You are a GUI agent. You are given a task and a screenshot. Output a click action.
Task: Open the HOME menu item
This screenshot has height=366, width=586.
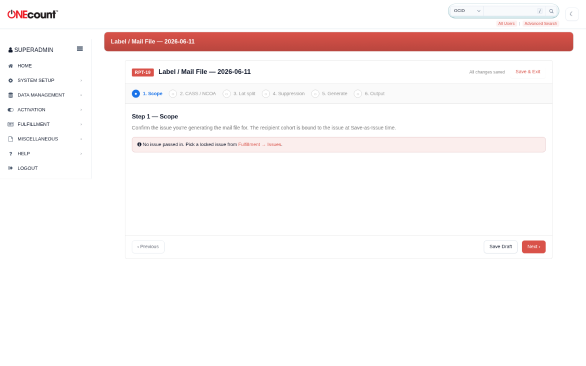click(25, 66)
